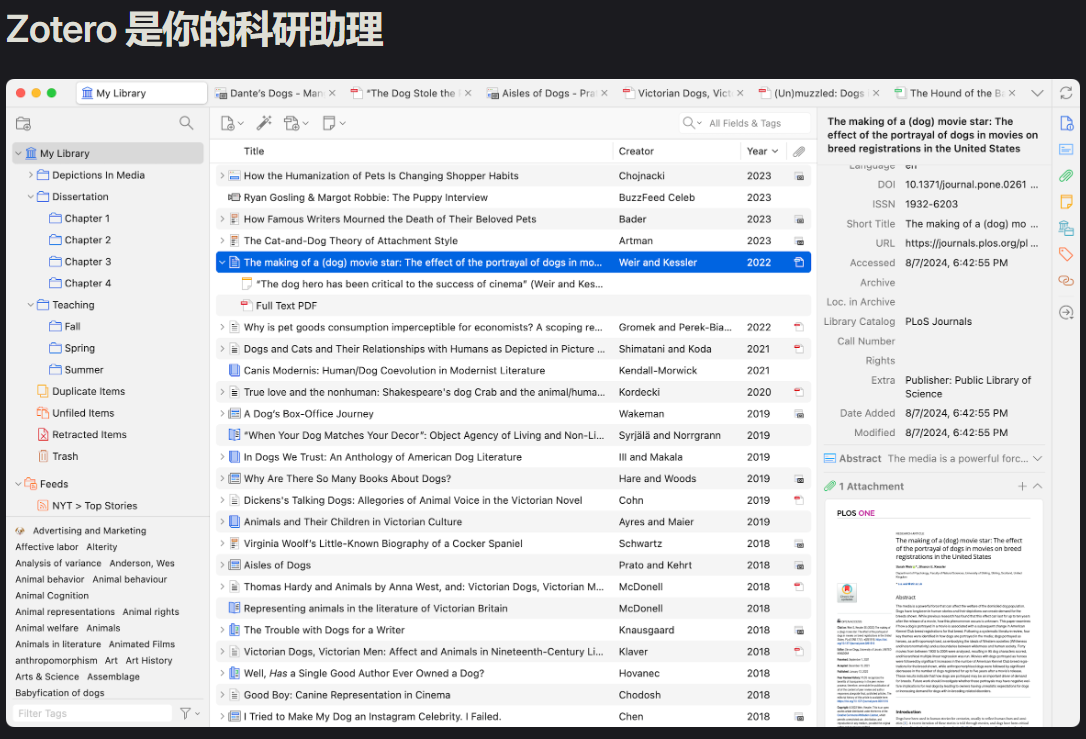The width and height of the screenshot is (1086, 739).
Task: Click snapshot icon of Chojnacki row
Action: (799, 176)
